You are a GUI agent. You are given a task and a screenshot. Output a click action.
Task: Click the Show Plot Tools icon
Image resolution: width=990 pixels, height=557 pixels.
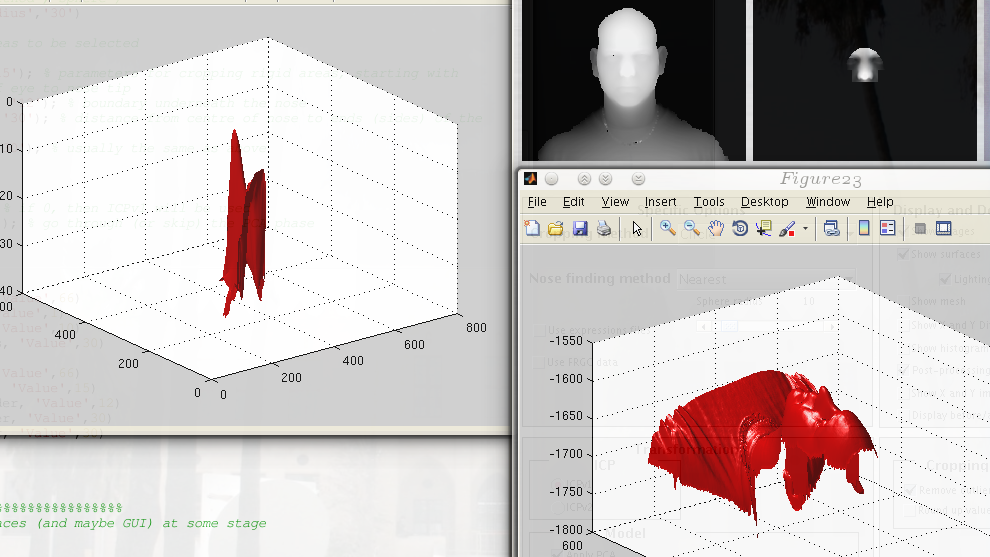pyautogui.click(x=943, y=229)
